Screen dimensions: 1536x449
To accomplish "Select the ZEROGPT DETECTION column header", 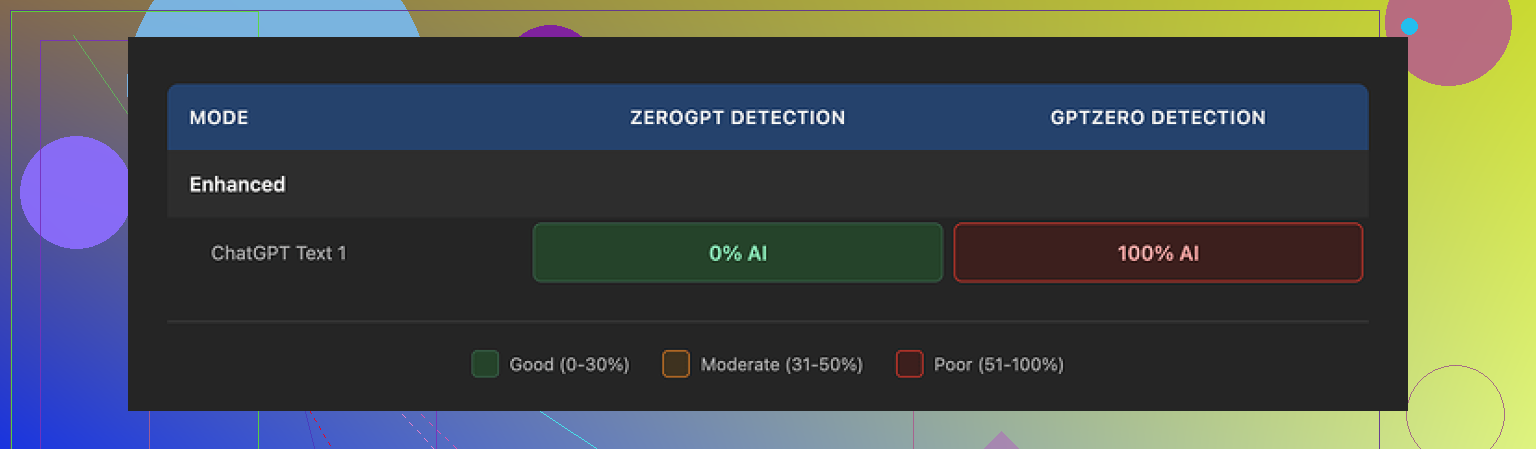I will 737,118.
